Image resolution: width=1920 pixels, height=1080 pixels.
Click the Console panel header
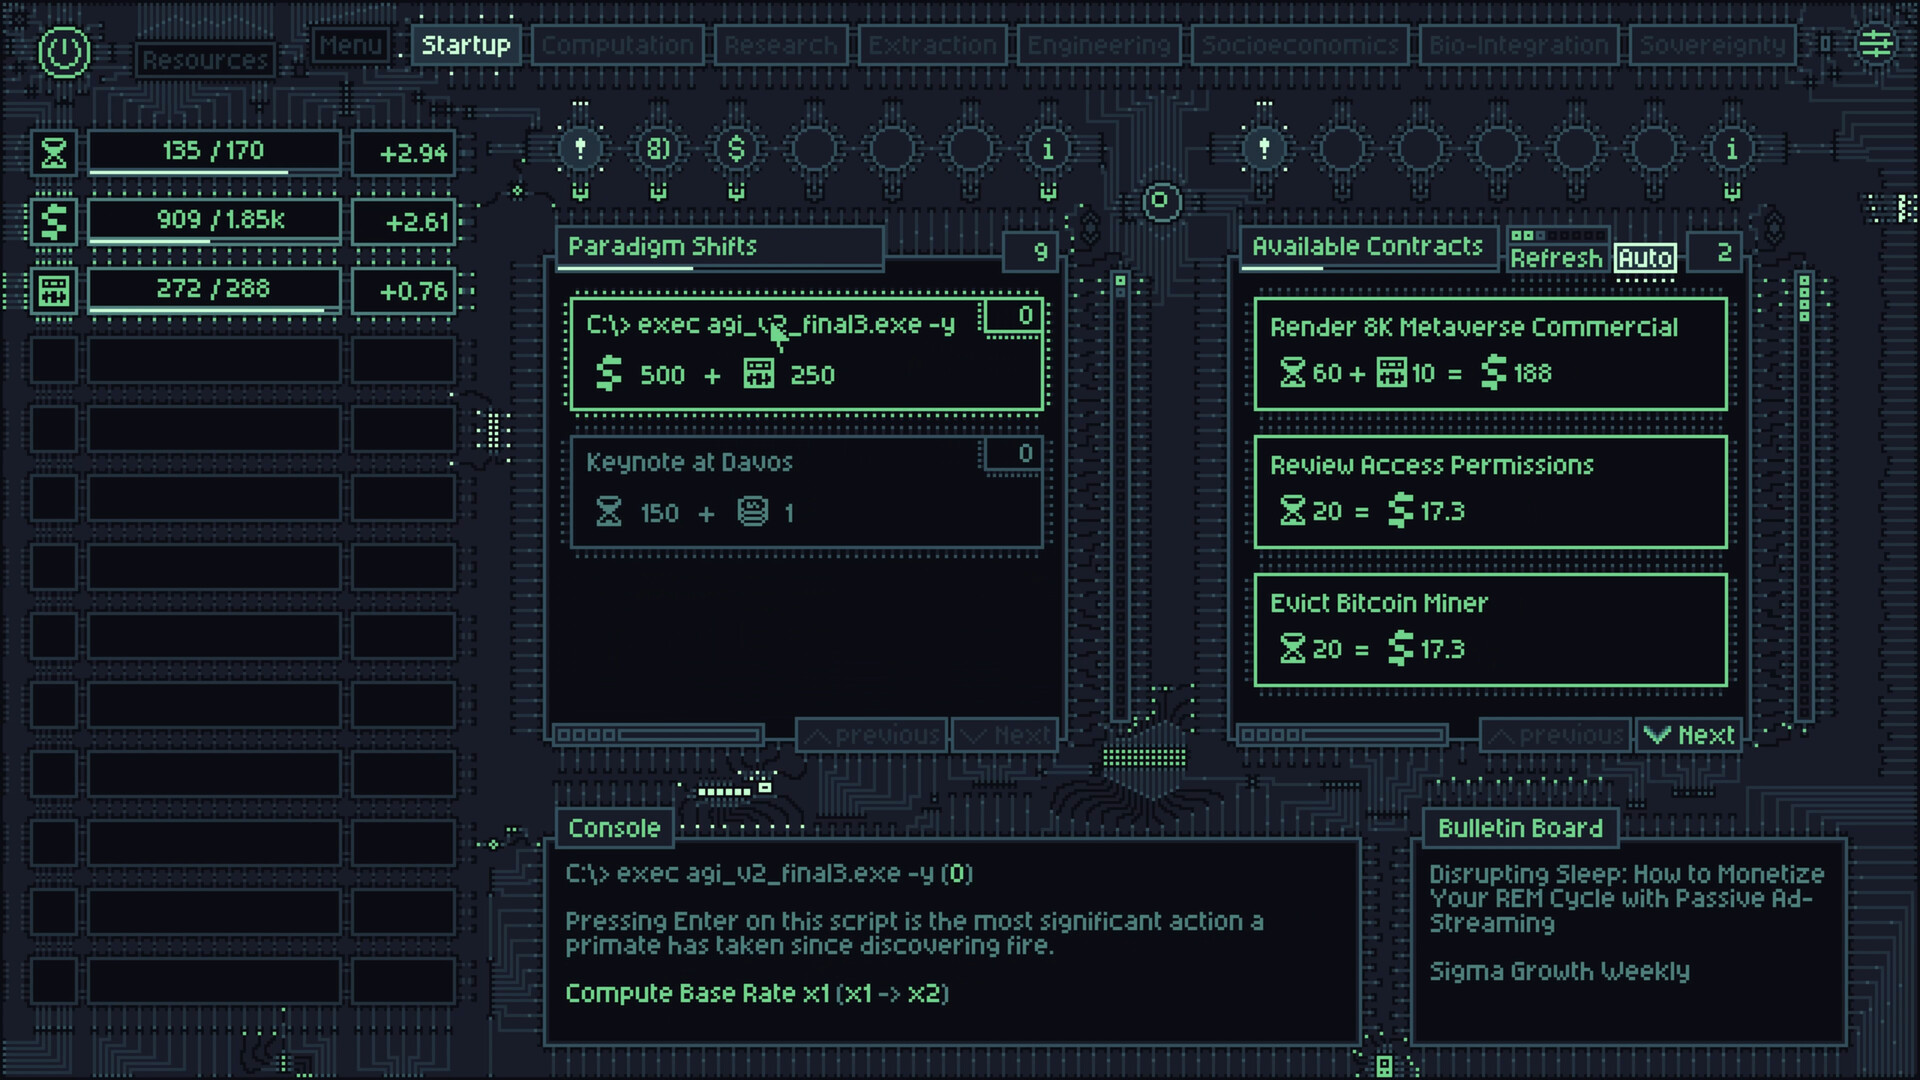[x=614, y=828]
